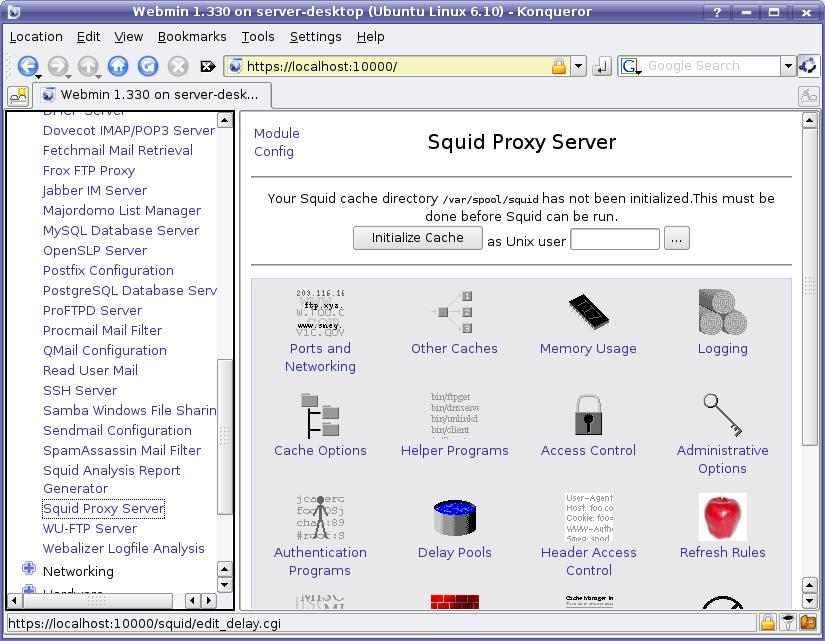Image resolution: width=825 pixels, height=641 pixels.
Task: Open the Dovecot IMAP/POP3 Server link
Action: (129, 131)
